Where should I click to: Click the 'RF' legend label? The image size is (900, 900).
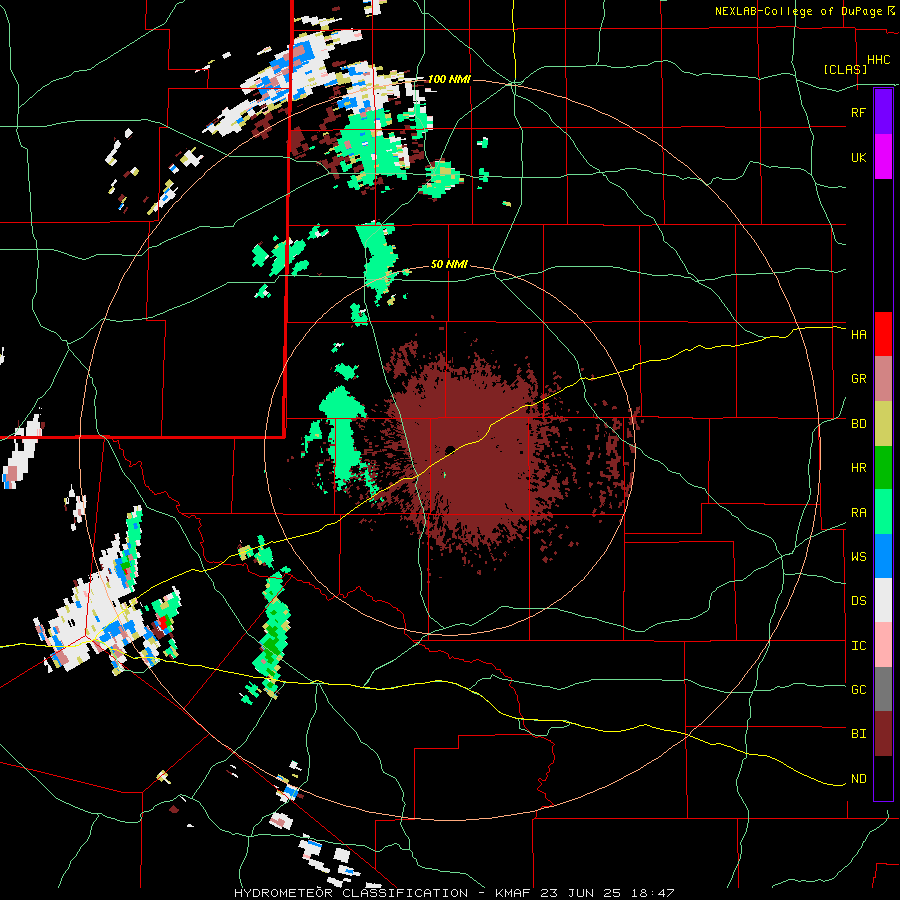pyautogui.click(x=858, y=112)
